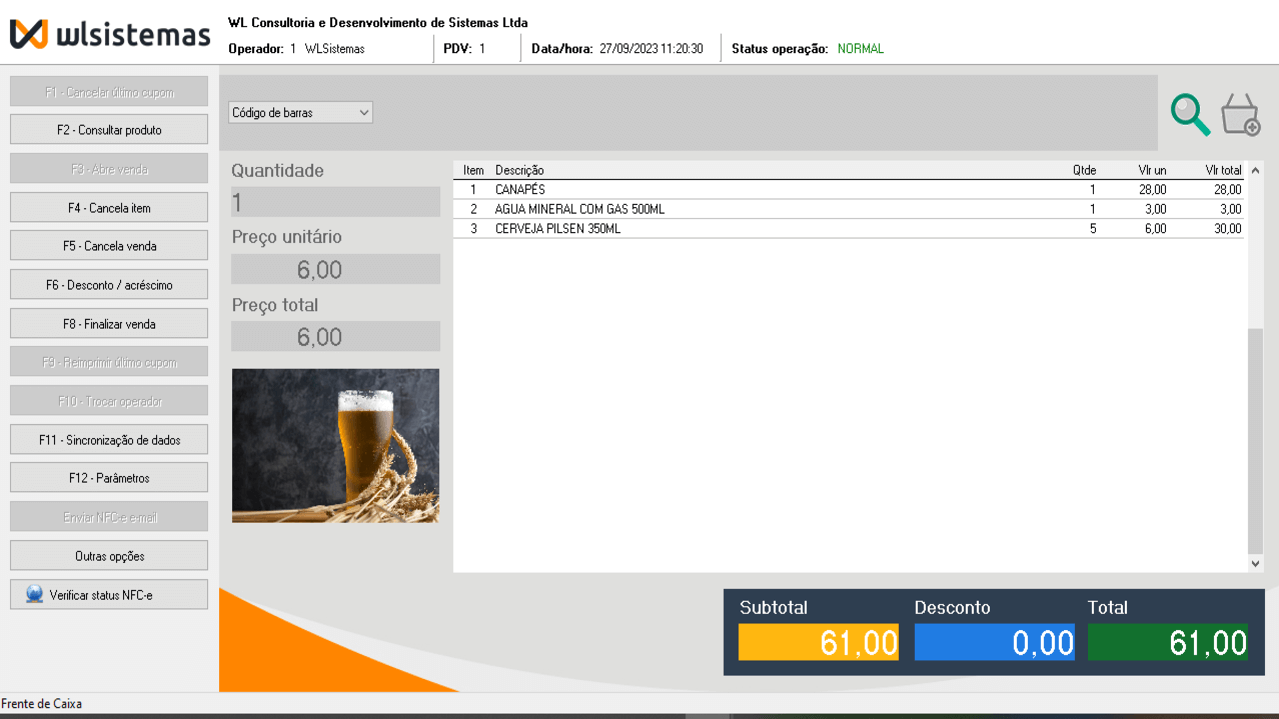Open Outras opções menu
Image resolution: width=1279 pixels, height=719 pixels.
(109, 556)
